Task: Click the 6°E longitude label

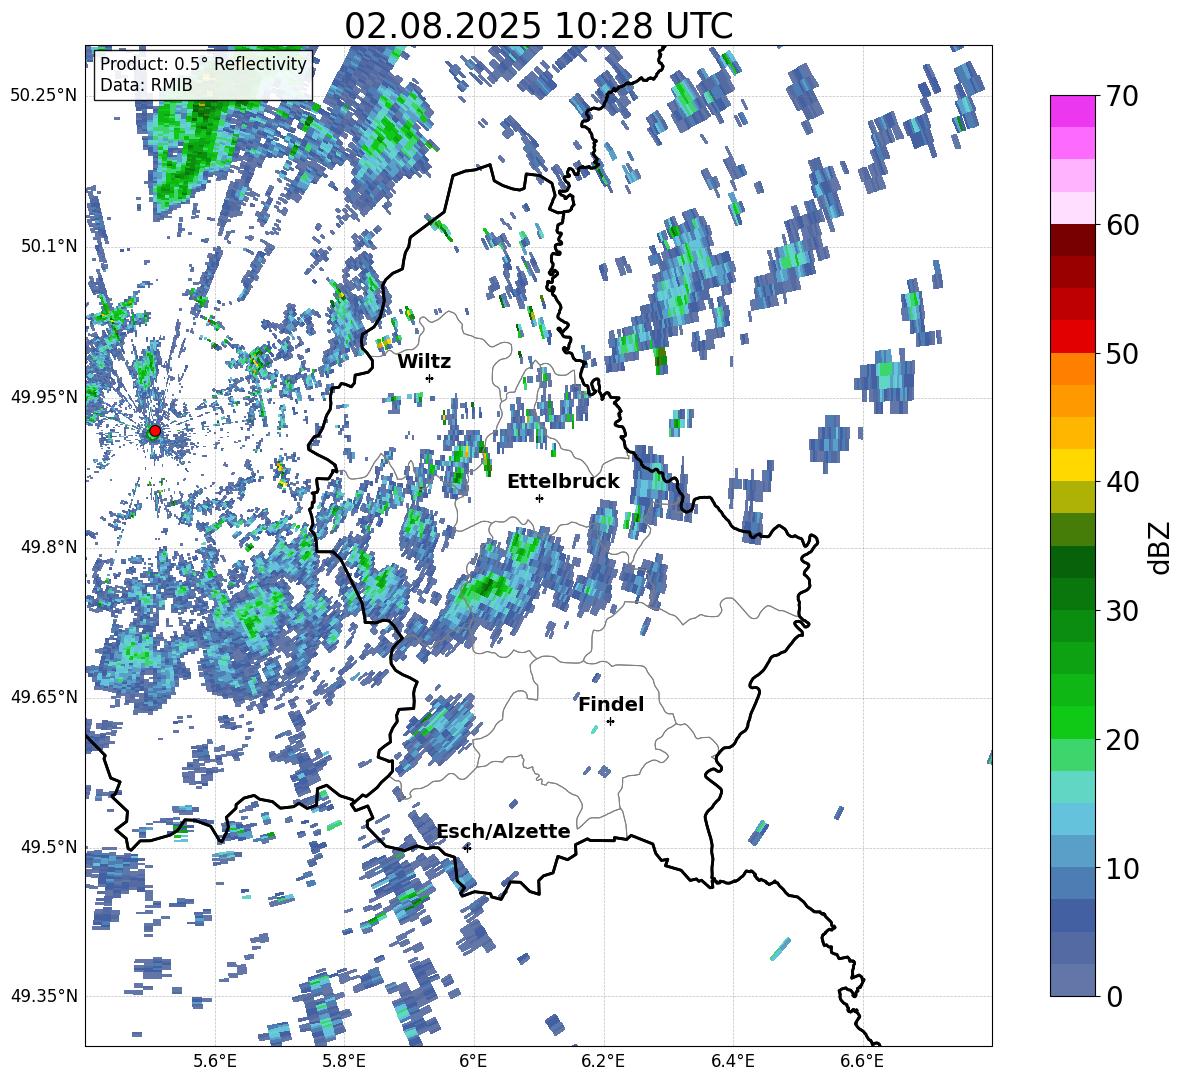Action: pos(473,1061)
